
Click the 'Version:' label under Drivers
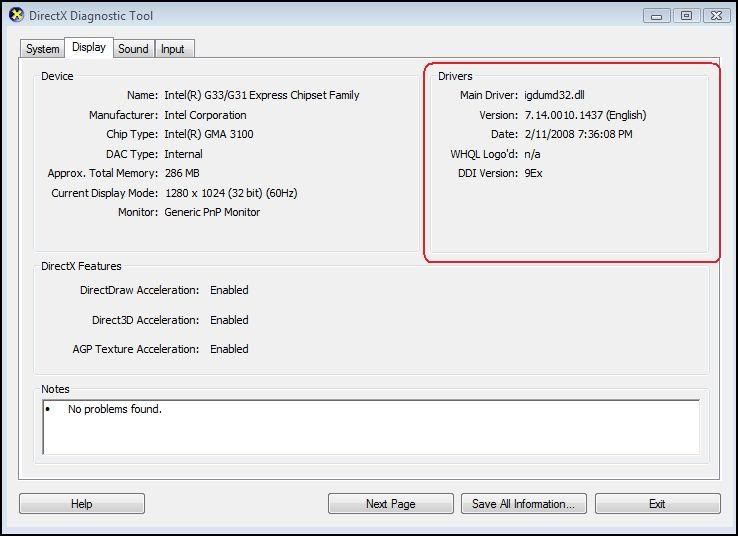coord(499,115)
